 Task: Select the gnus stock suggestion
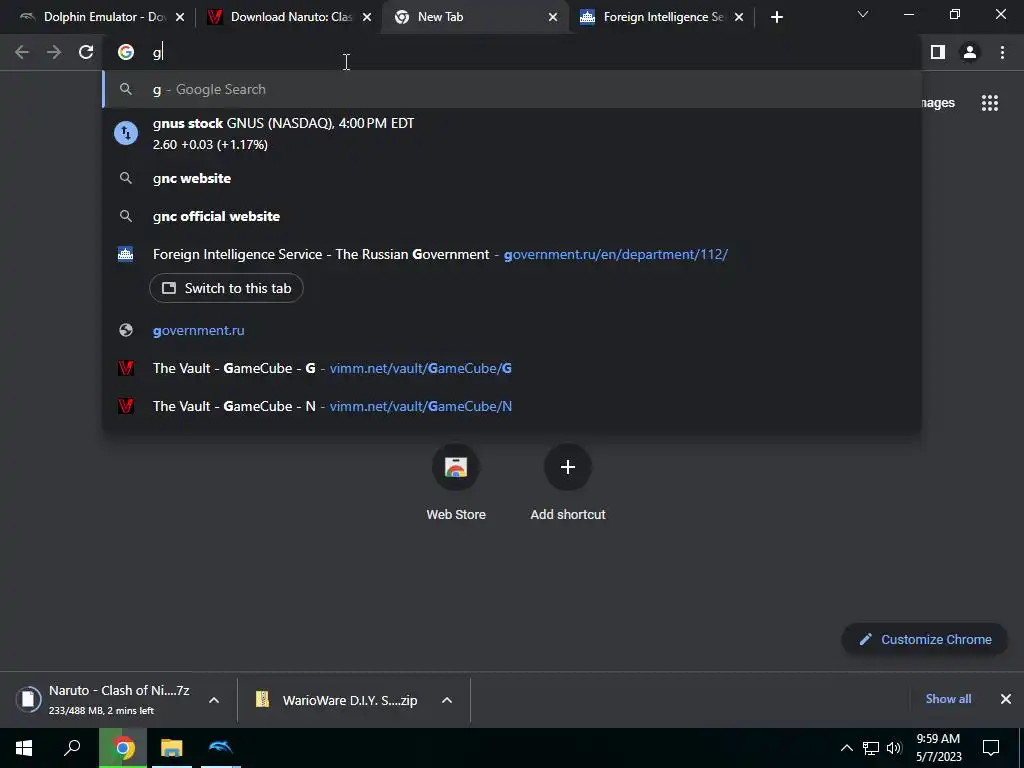tap(512, 133)
